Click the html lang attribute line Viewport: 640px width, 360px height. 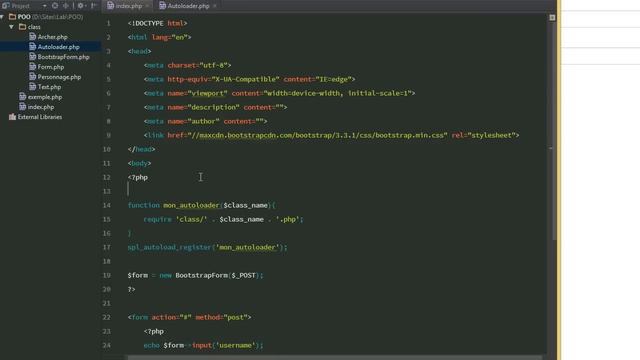pos(159,37)
